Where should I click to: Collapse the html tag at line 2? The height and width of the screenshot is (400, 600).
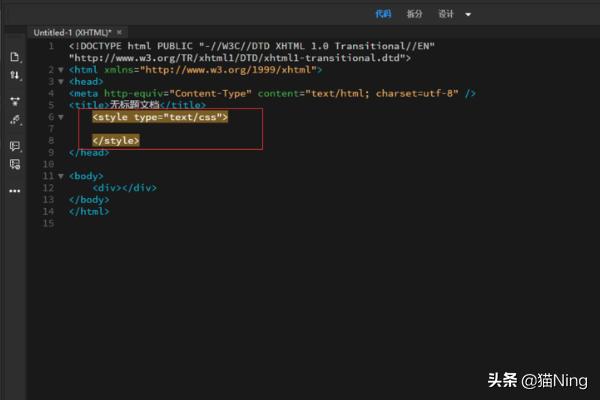(59, 70)
